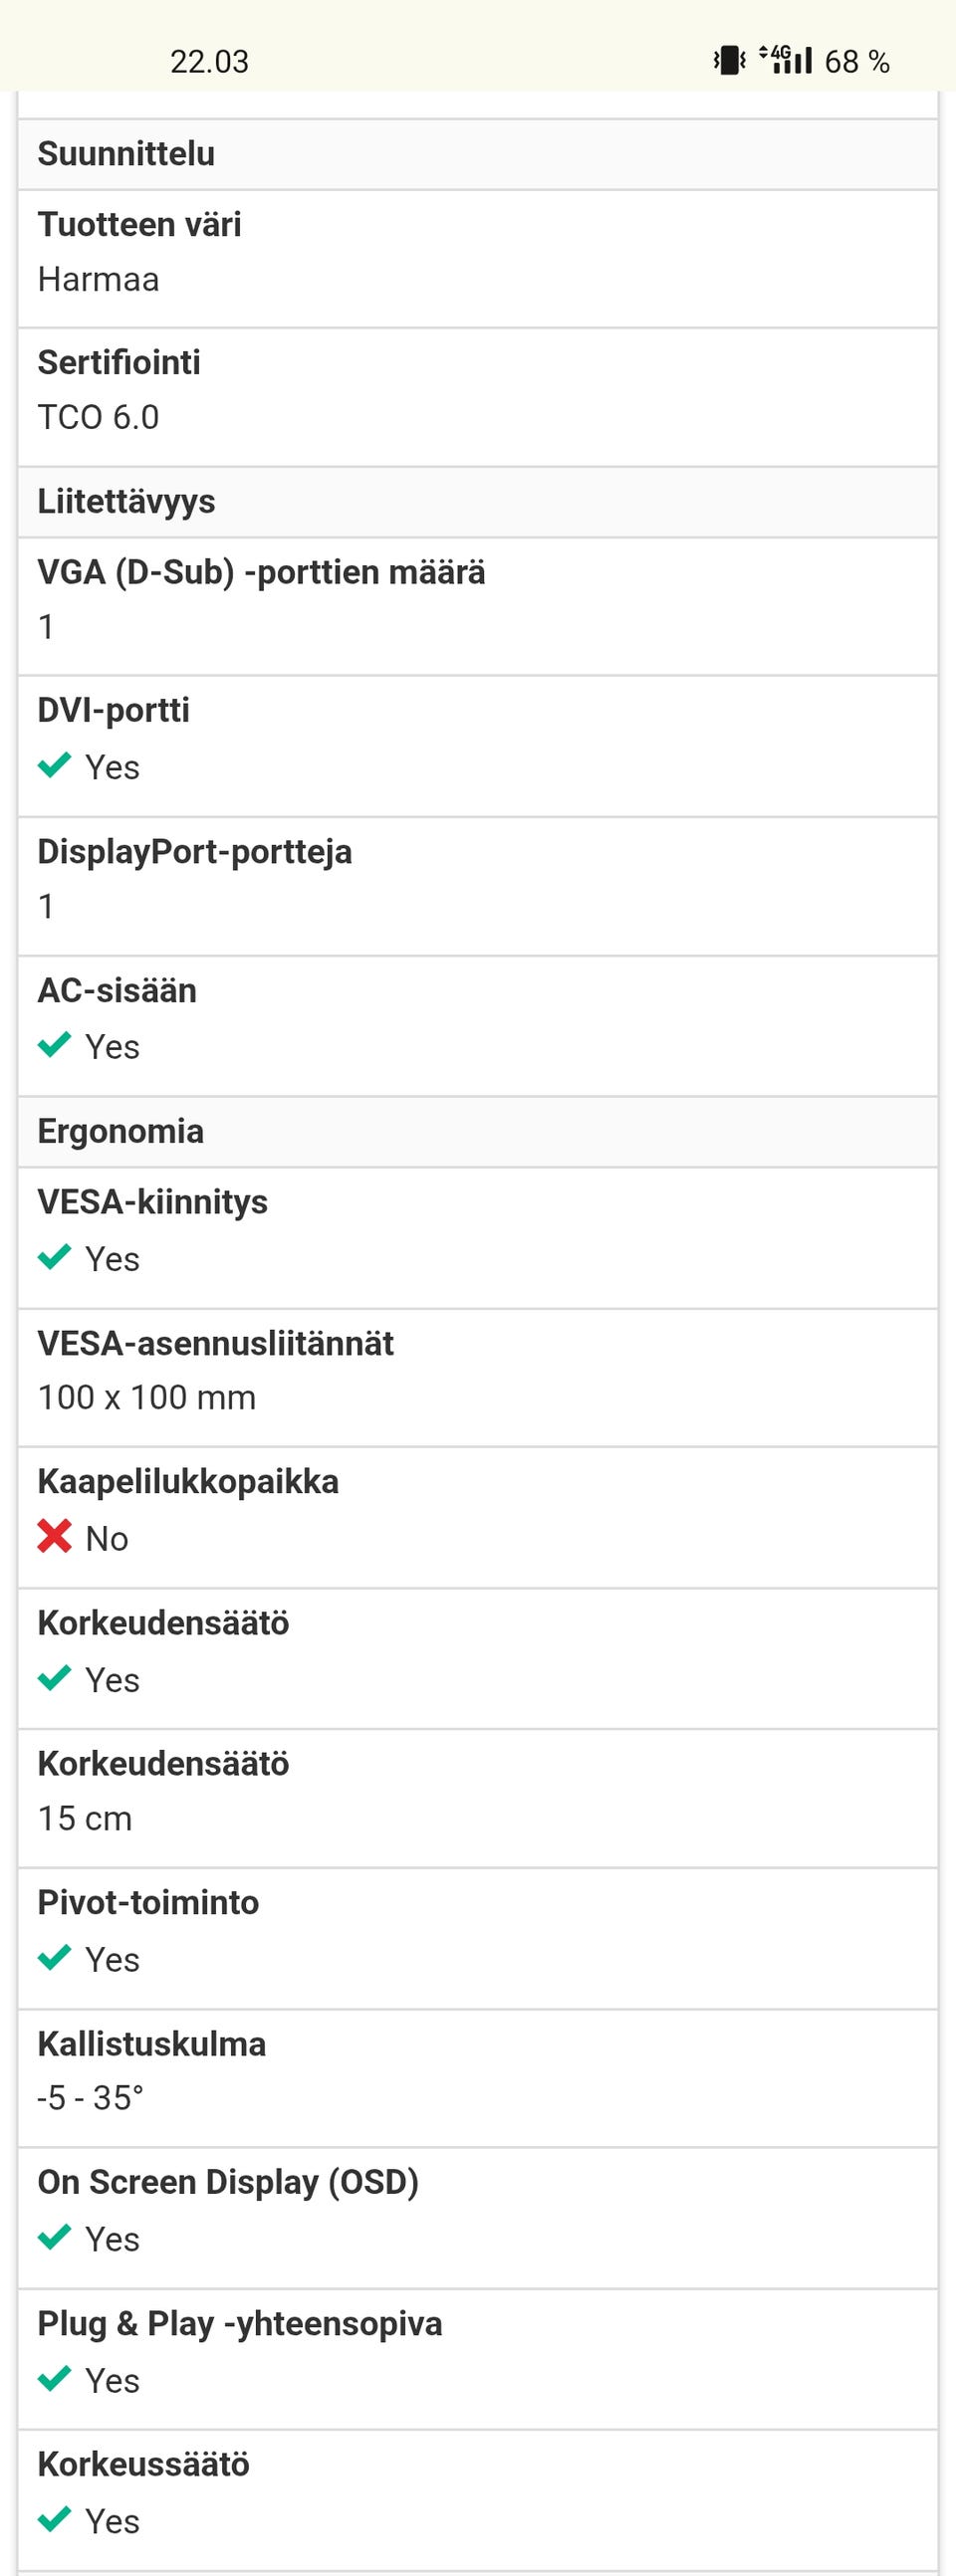Select the Sertifiointi TCO 6.0 row
956x2576 pixels.
(478, 390)
